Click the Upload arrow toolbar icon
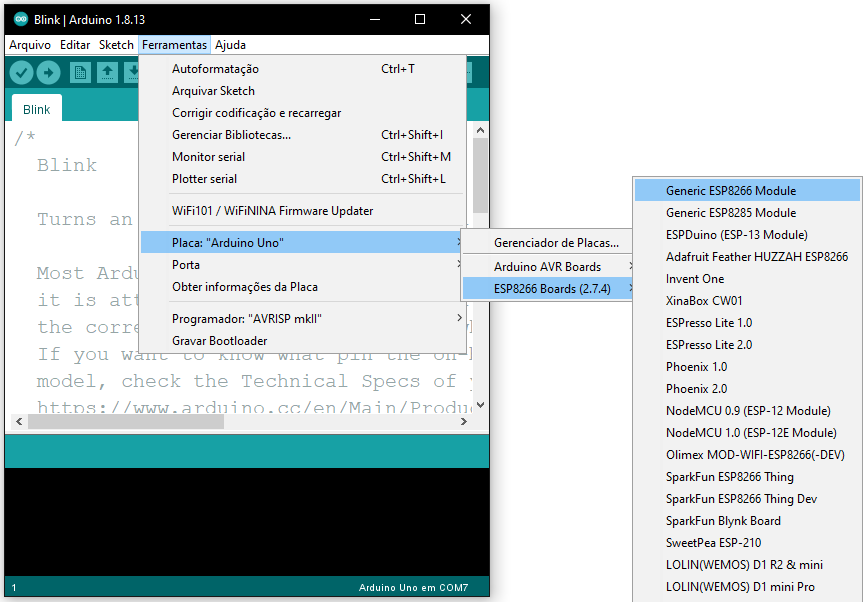Screen dimensions: 867x602 [49, 72]
